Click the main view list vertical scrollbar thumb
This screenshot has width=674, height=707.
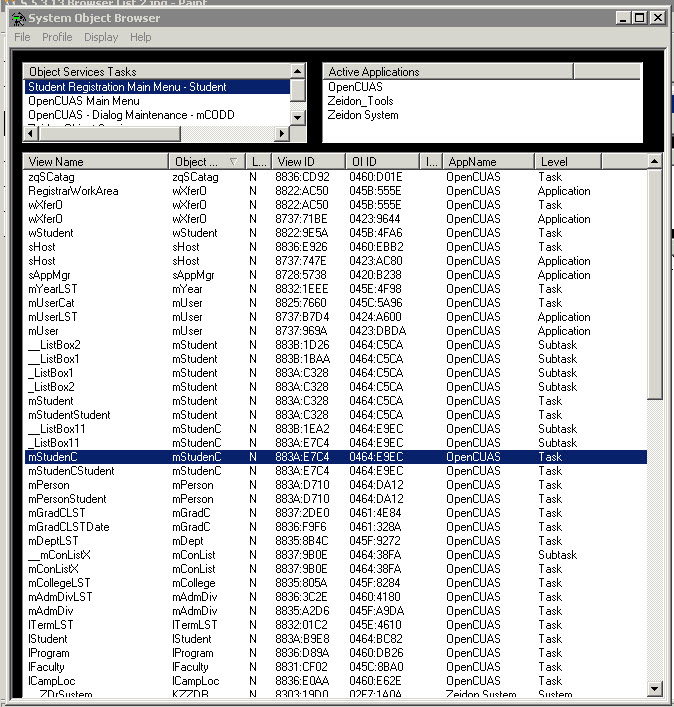pos(655,285)
